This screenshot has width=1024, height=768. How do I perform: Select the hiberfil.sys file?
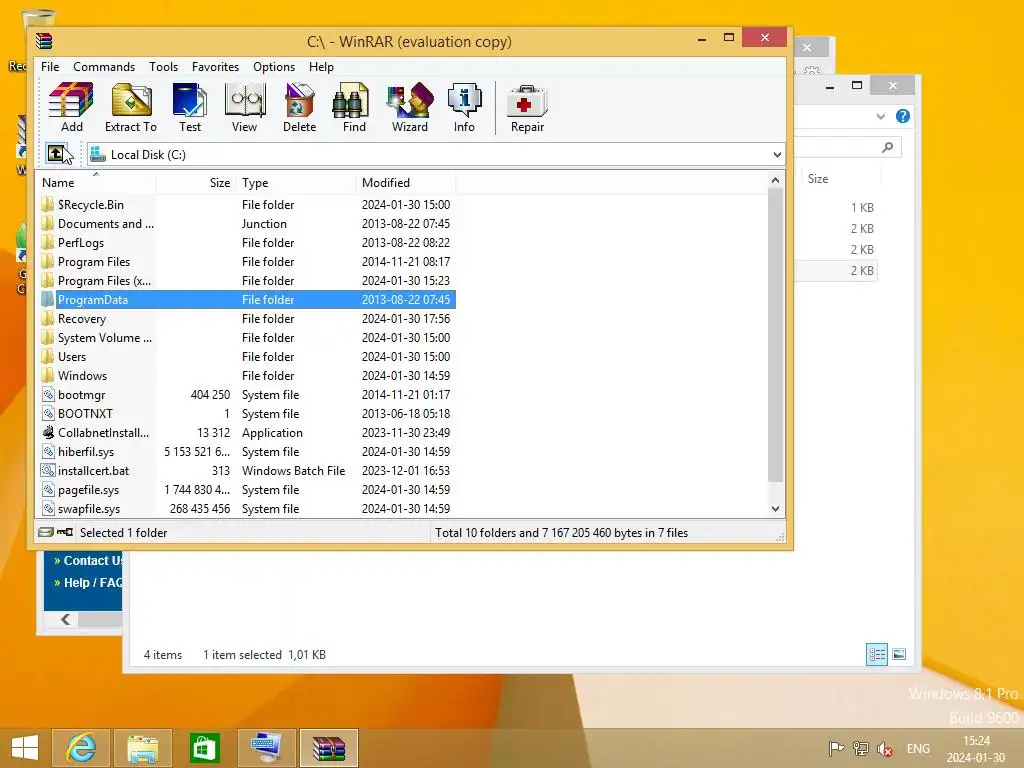pos(247,451)
